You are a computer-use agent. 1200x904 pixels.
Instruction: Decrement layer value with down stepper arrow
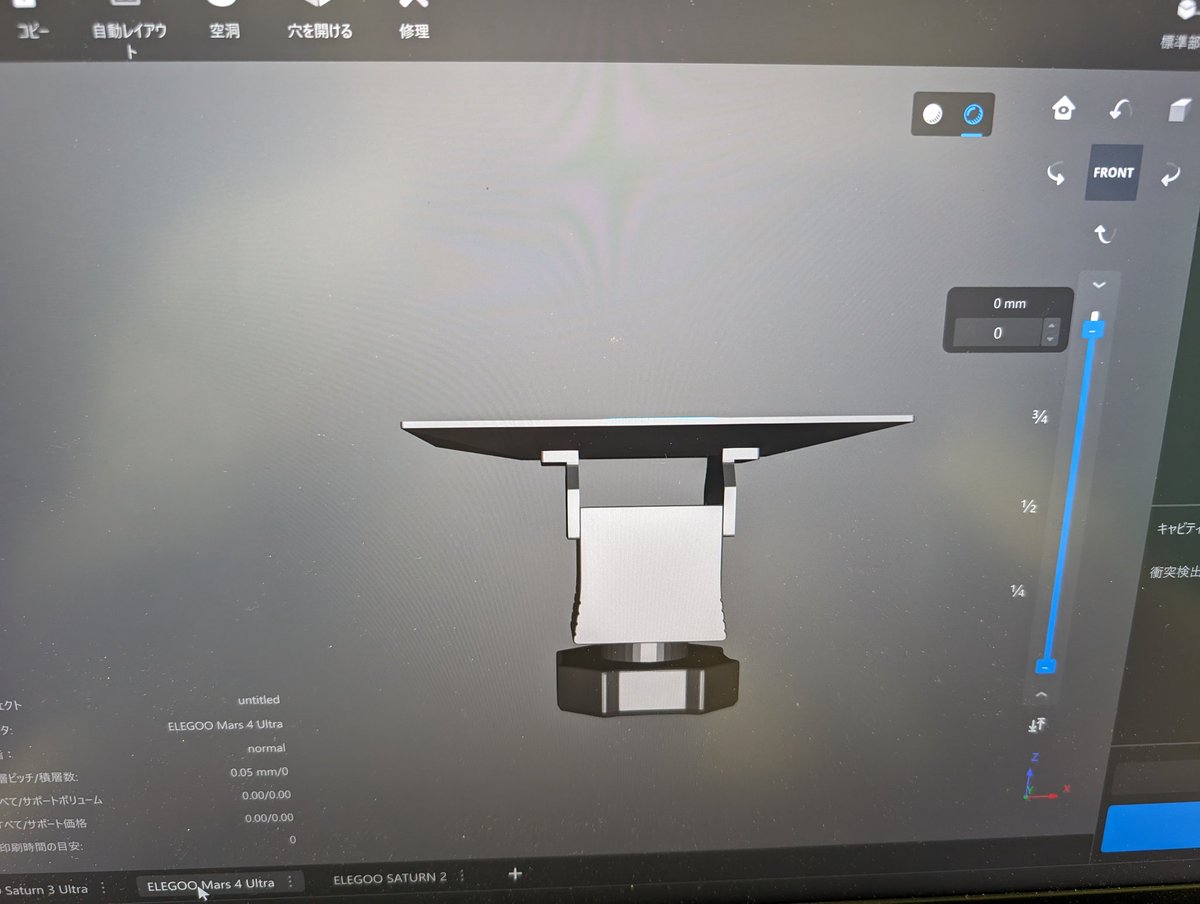tap(1049, 340)
